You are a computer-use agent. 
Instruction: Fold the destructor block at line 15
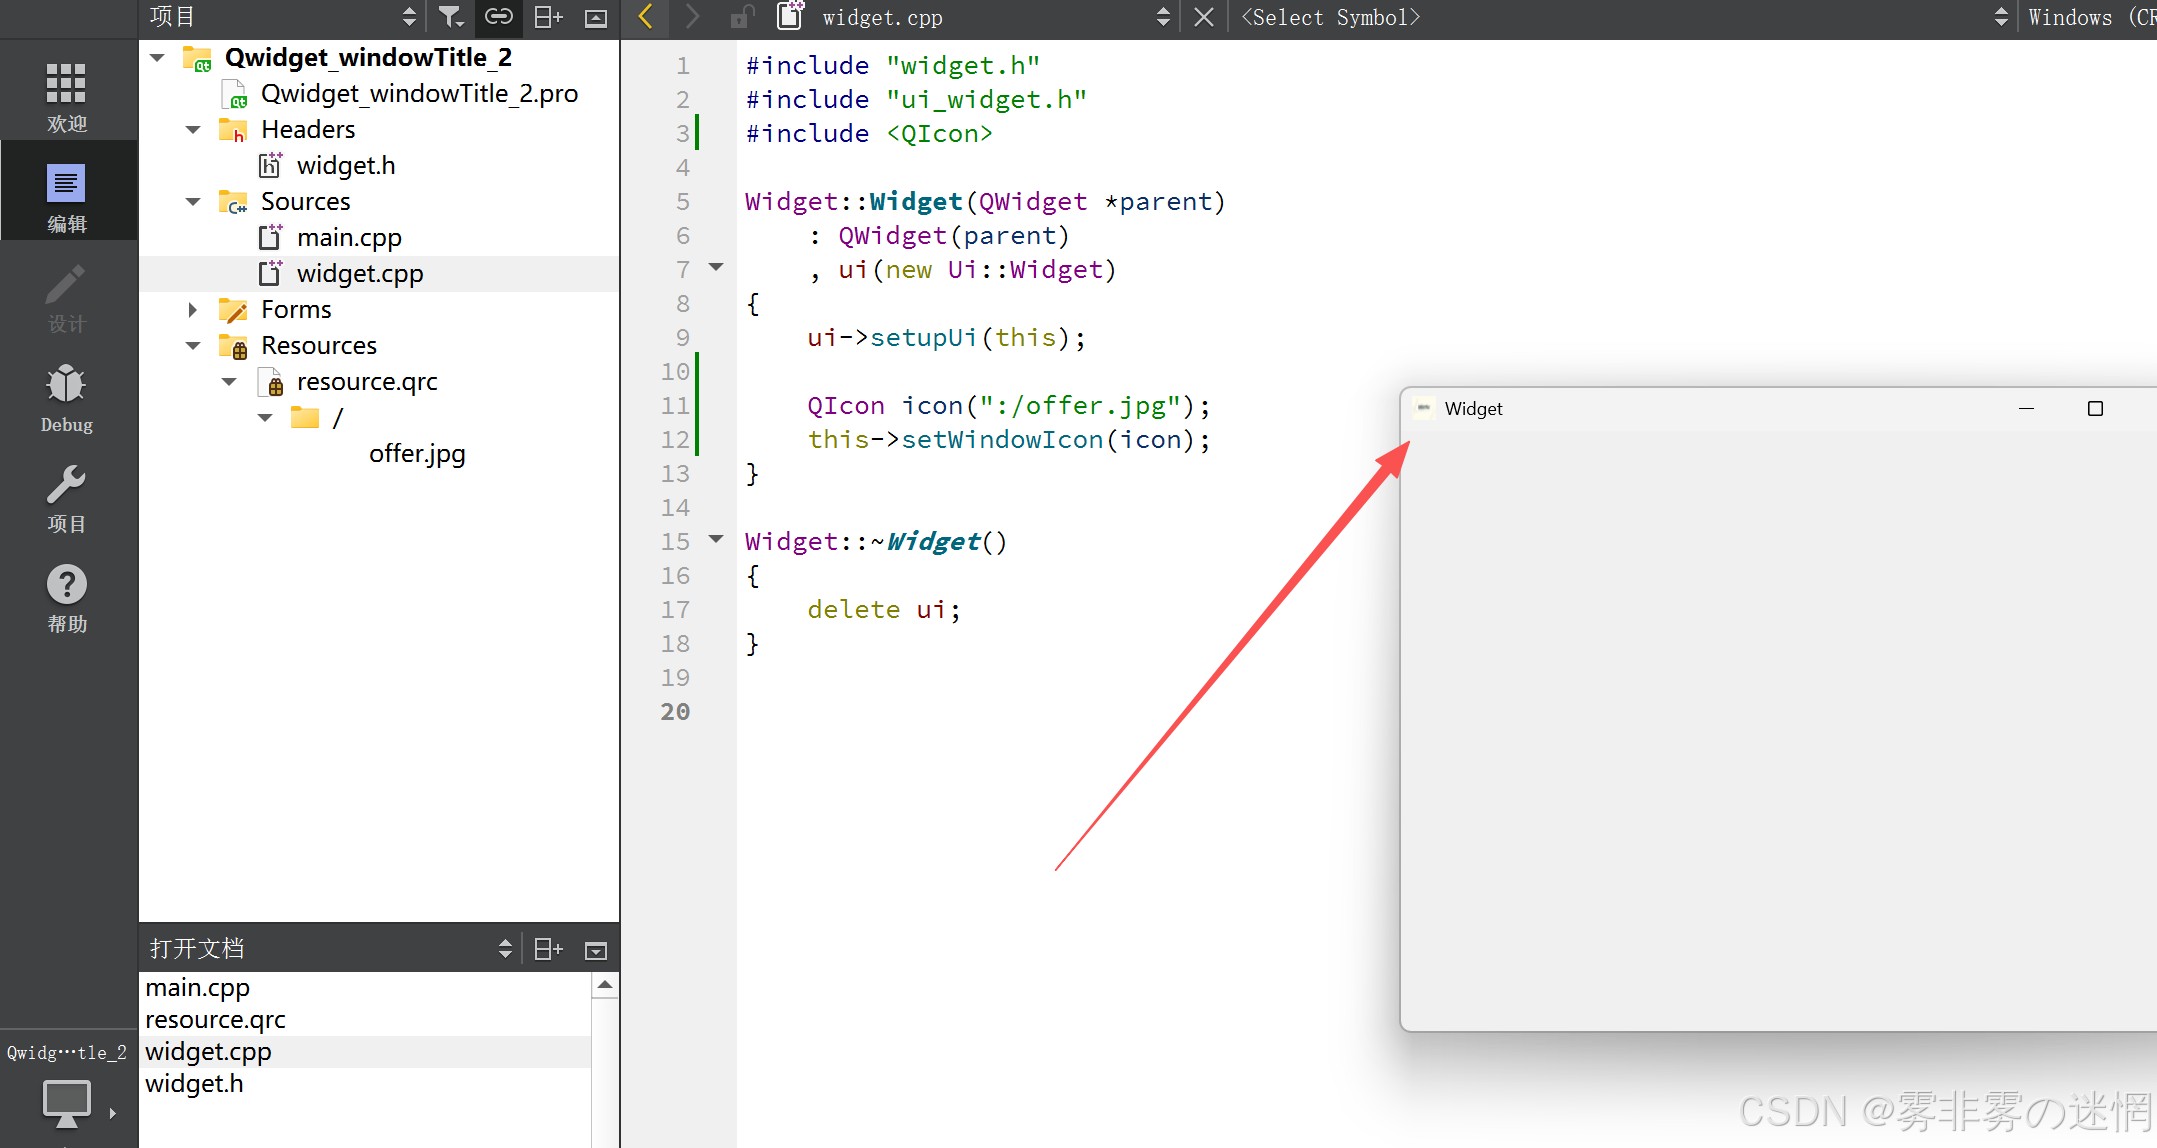click(x=716, y=539)
